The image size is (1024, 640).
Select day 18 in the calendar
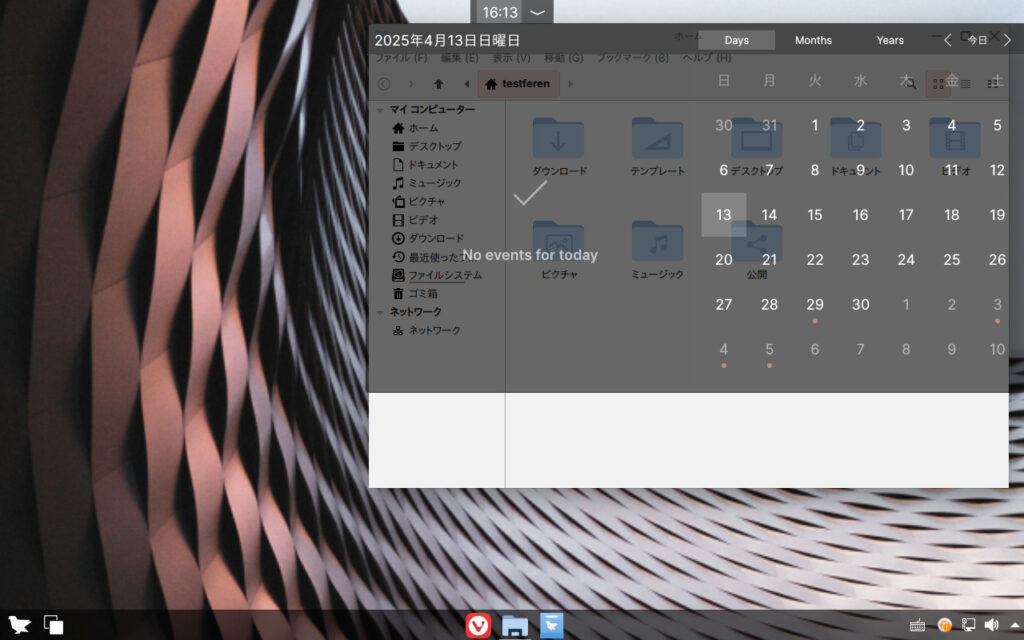(952, 215)
